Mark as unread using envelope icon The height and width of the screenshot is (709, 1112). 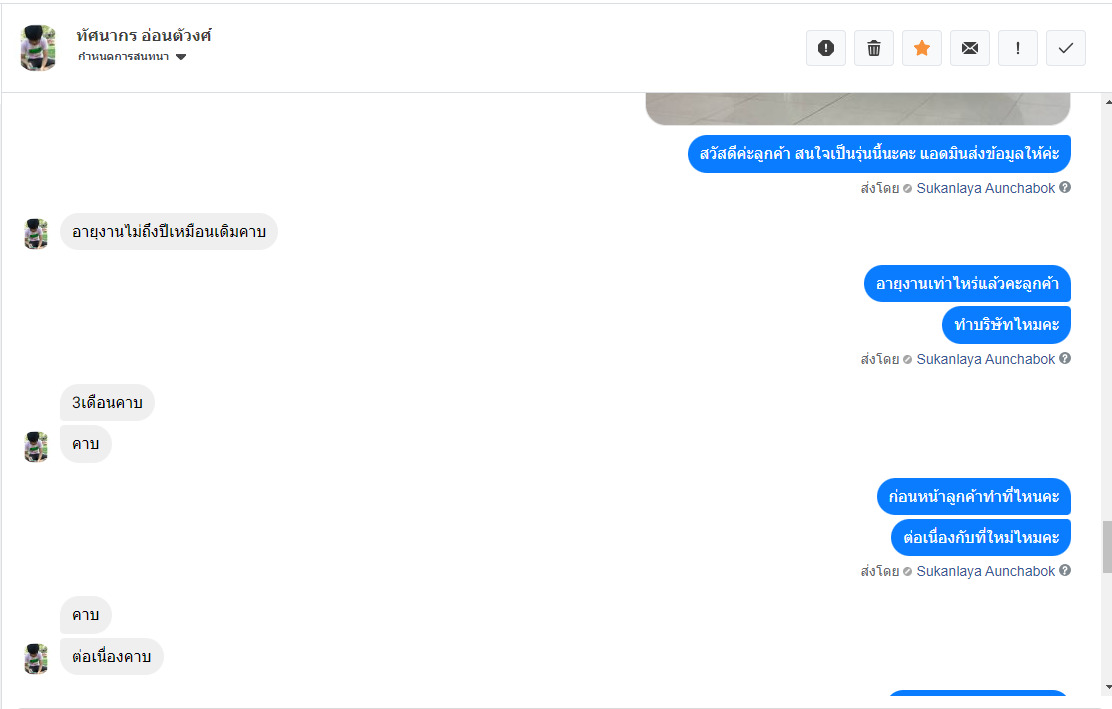[969, 48]
